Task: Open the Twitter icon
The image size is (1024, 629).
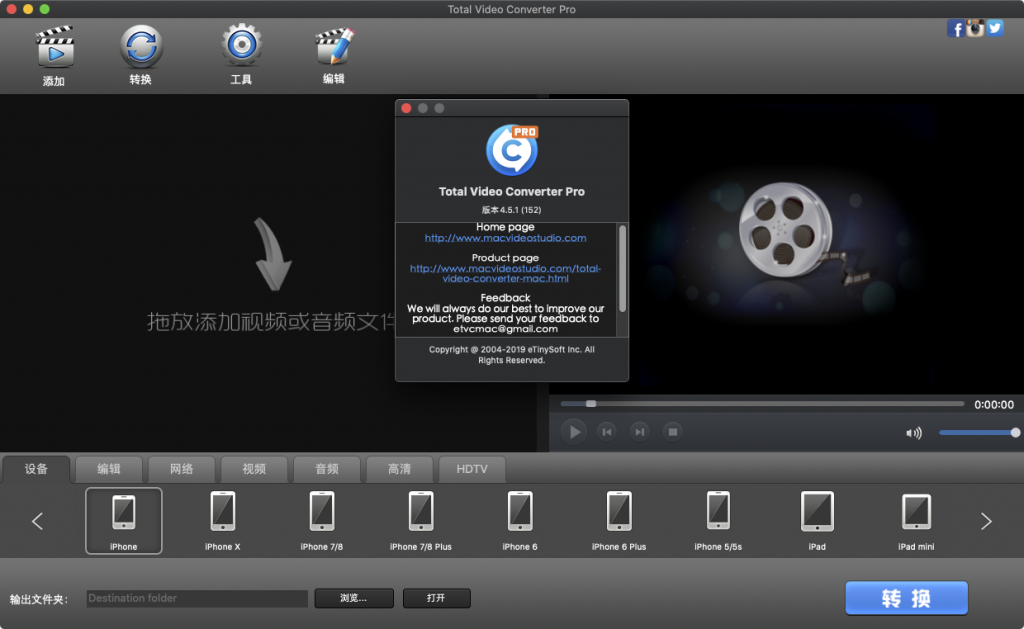Action: 995,28
